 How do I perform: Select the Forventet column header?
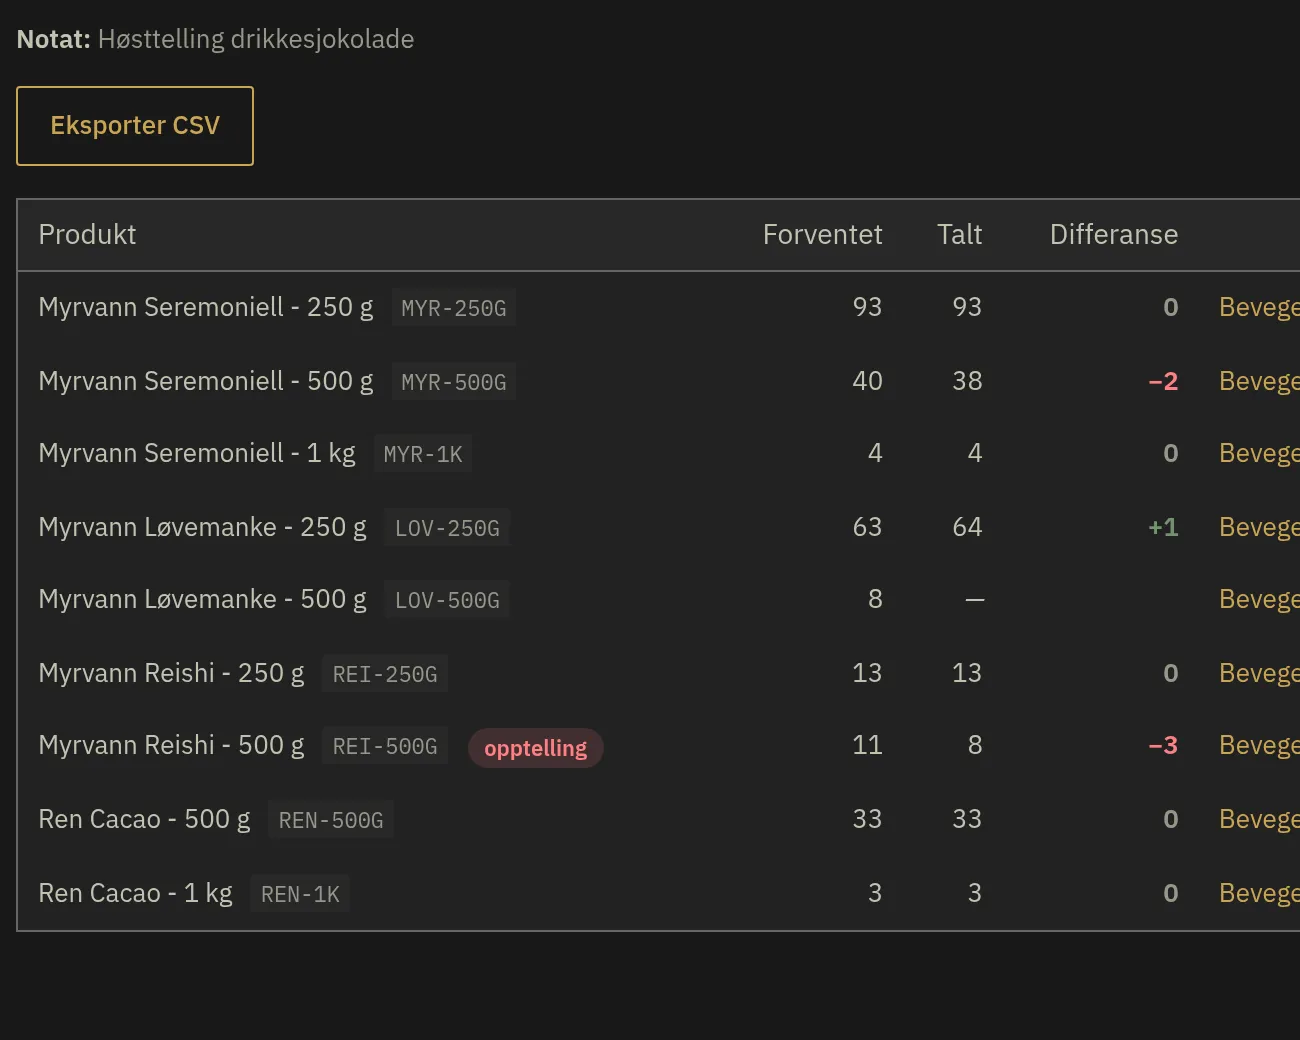tap(822, 234)
